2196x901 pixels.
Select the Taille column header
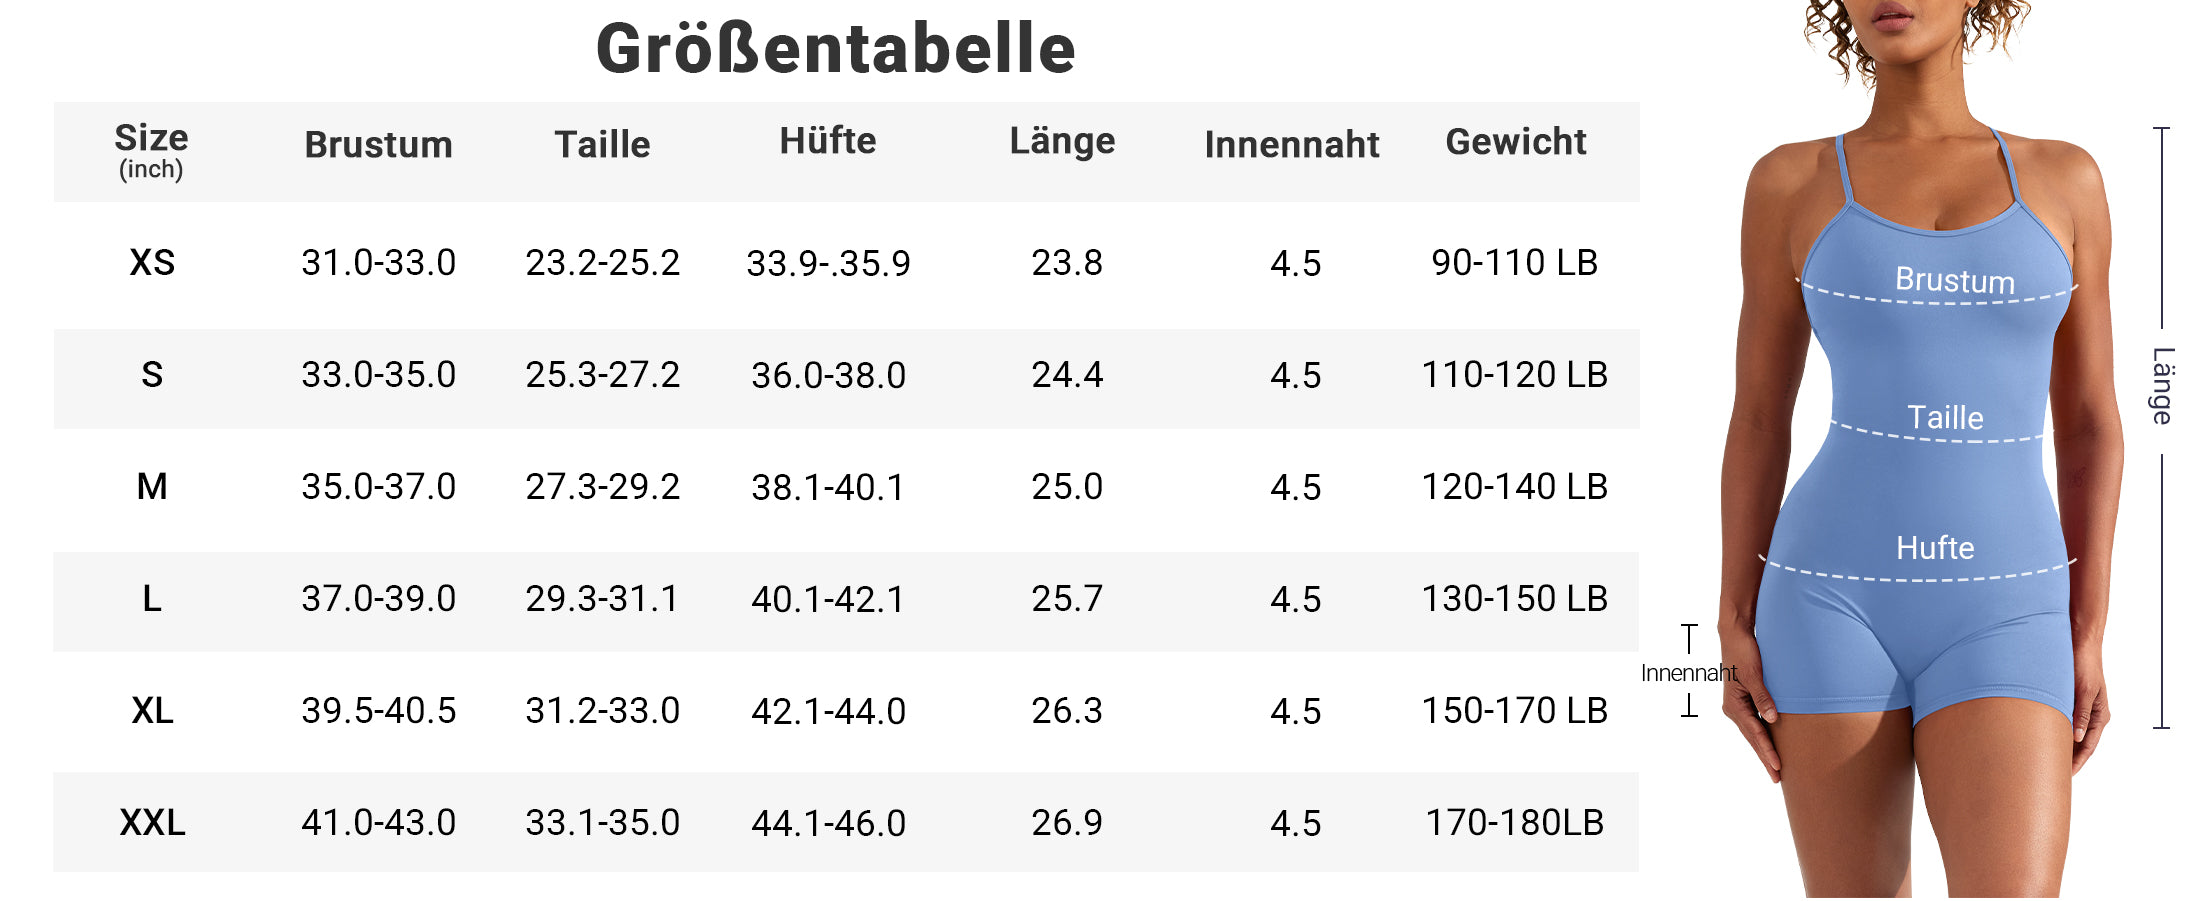pyautogui.click(x=602, y=145)
